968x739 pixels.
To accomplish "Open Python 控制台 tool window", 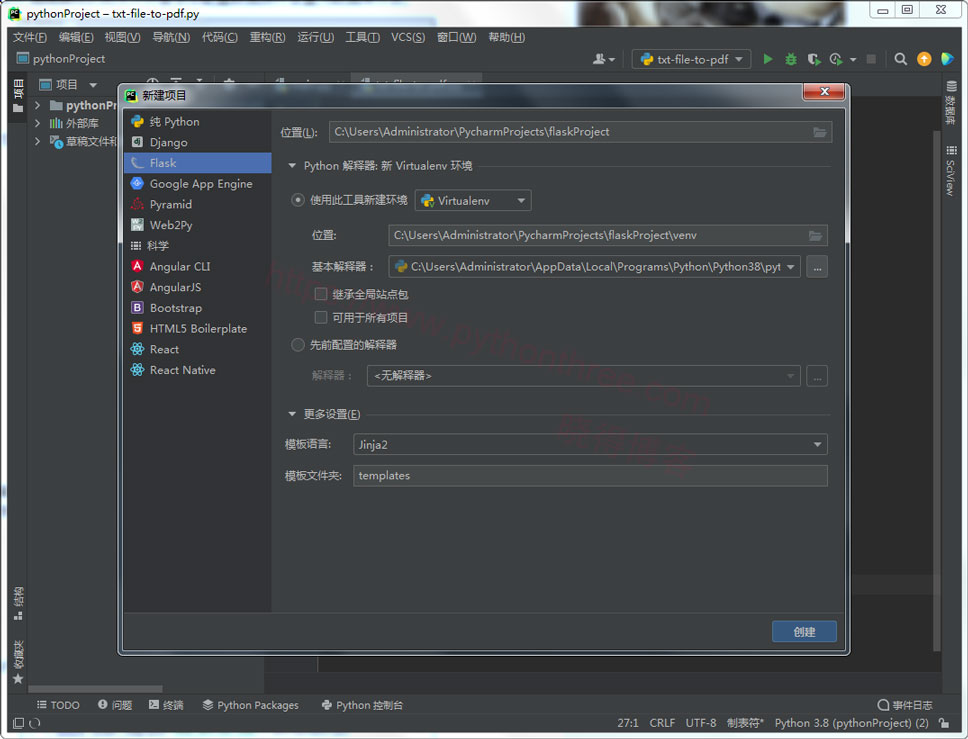I will click(x=362, y=705).
